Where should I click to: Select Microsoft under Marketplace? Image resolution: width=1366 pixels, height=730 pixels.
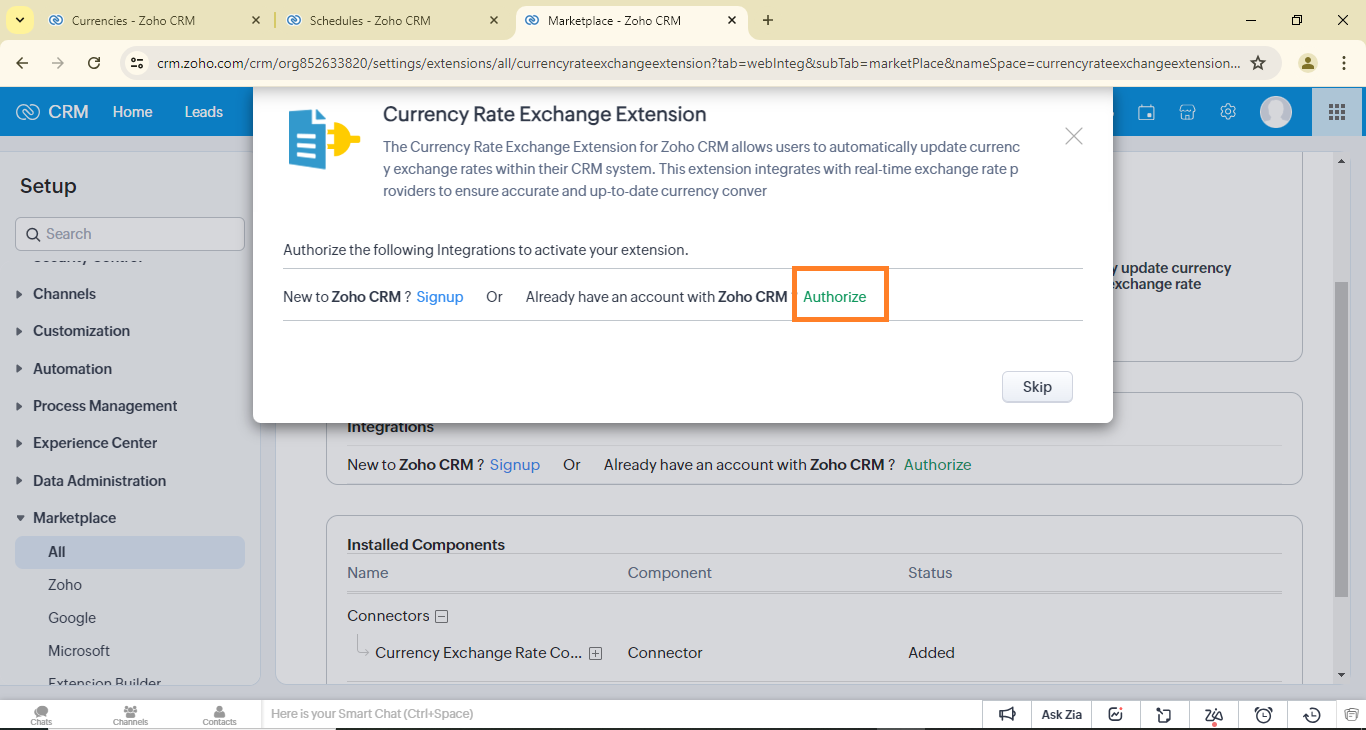pos(79,651)
